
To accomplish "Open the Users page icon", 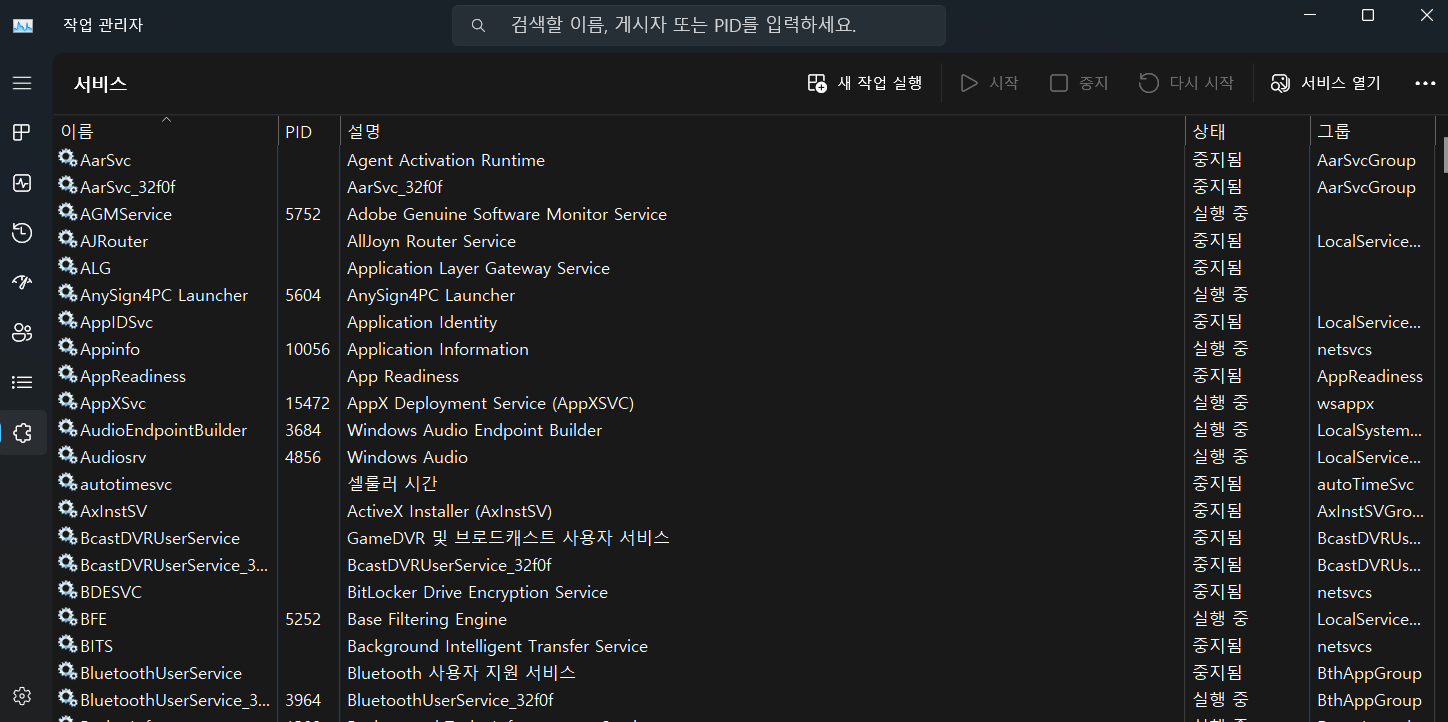I will tap(22, 332).
